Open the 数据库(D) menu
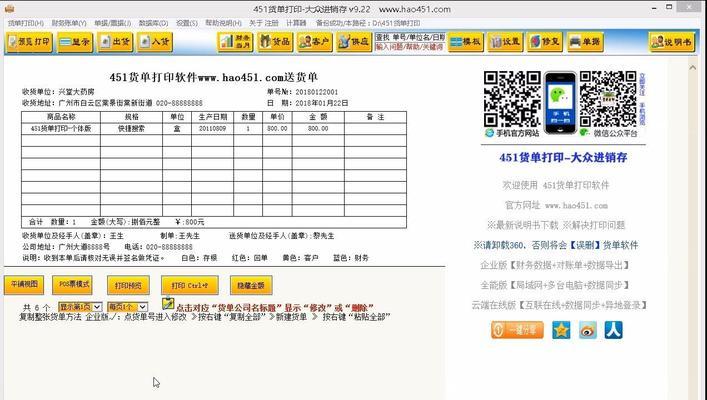The width and height of the screenshot is (707, 400). [x=153, y=23]
